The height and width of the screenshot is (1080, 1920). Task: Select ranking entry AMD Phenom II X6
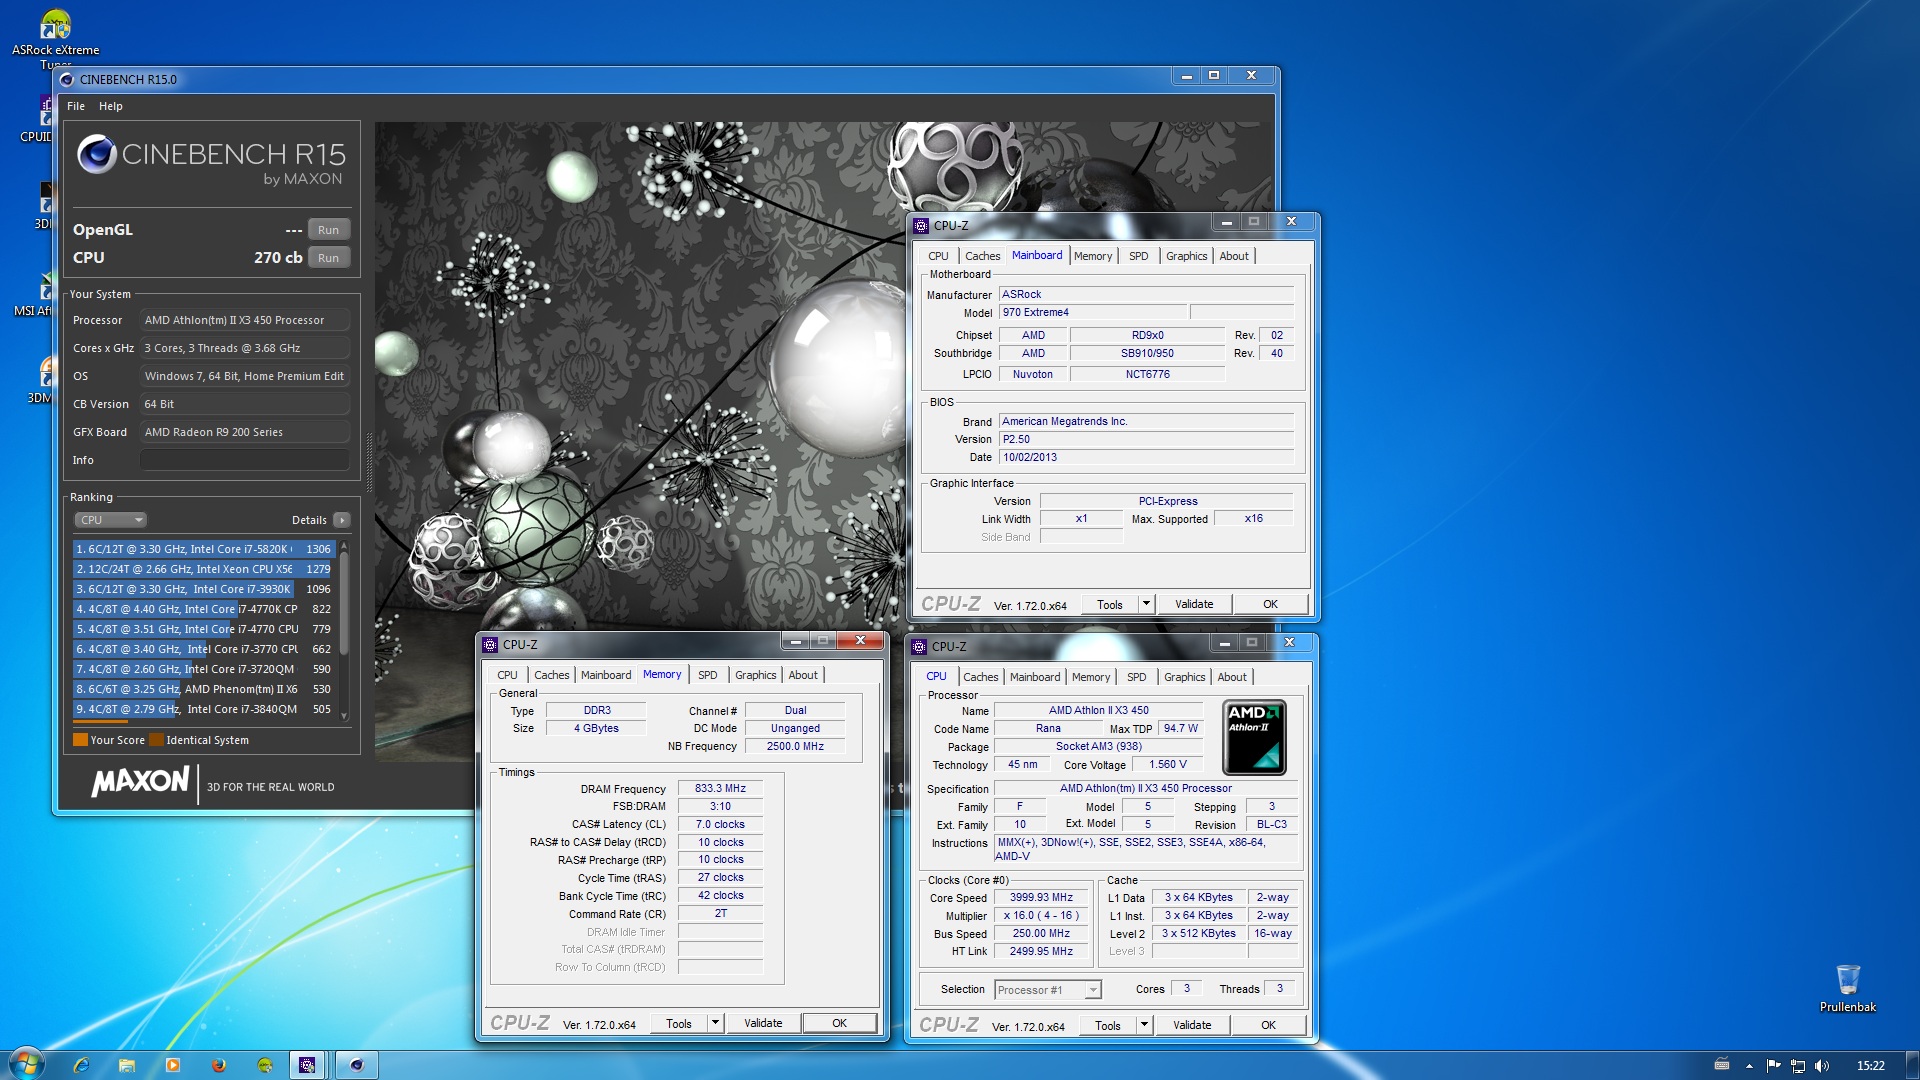(204, 689)
